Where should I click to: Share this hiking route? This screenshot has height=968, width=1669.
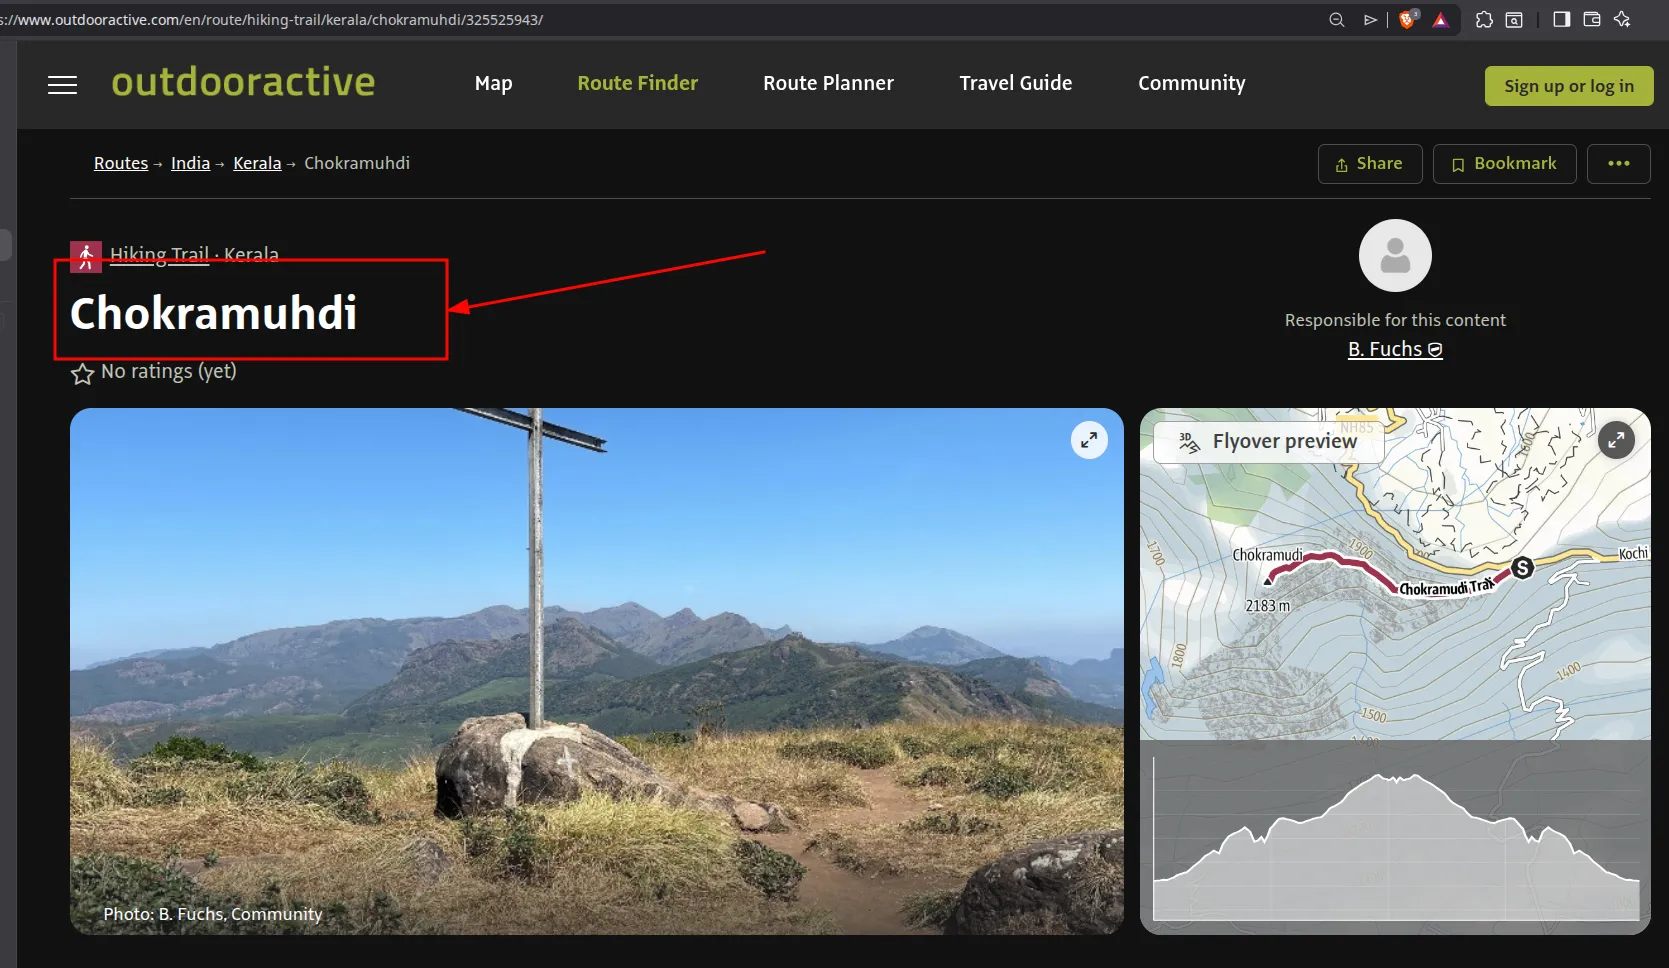click(1369, 164)
